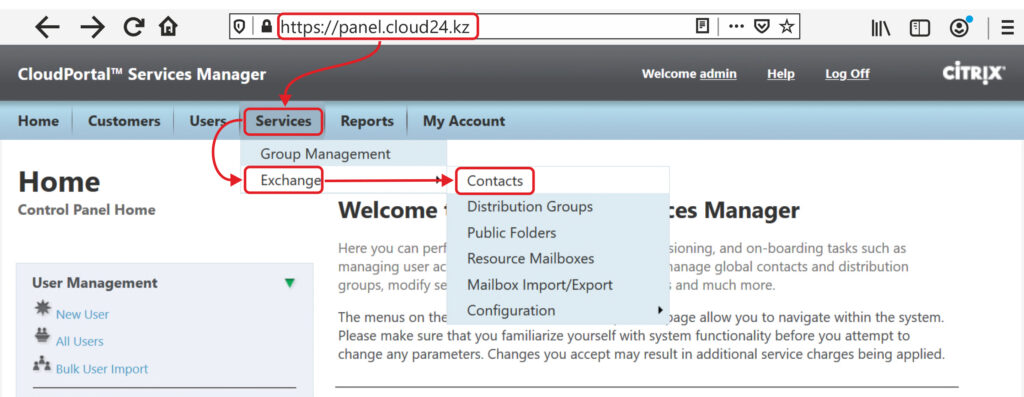Open the browser hamburger menu
This screenshot has width=1024, height=397.
click(x=1008, y=27)
